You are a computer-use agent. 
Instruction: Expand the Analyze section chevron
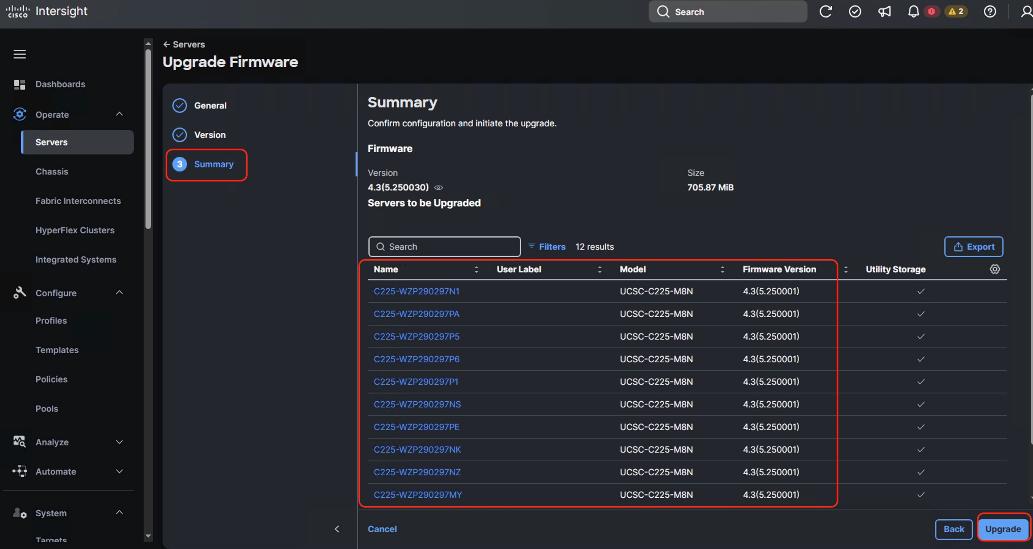119,442
